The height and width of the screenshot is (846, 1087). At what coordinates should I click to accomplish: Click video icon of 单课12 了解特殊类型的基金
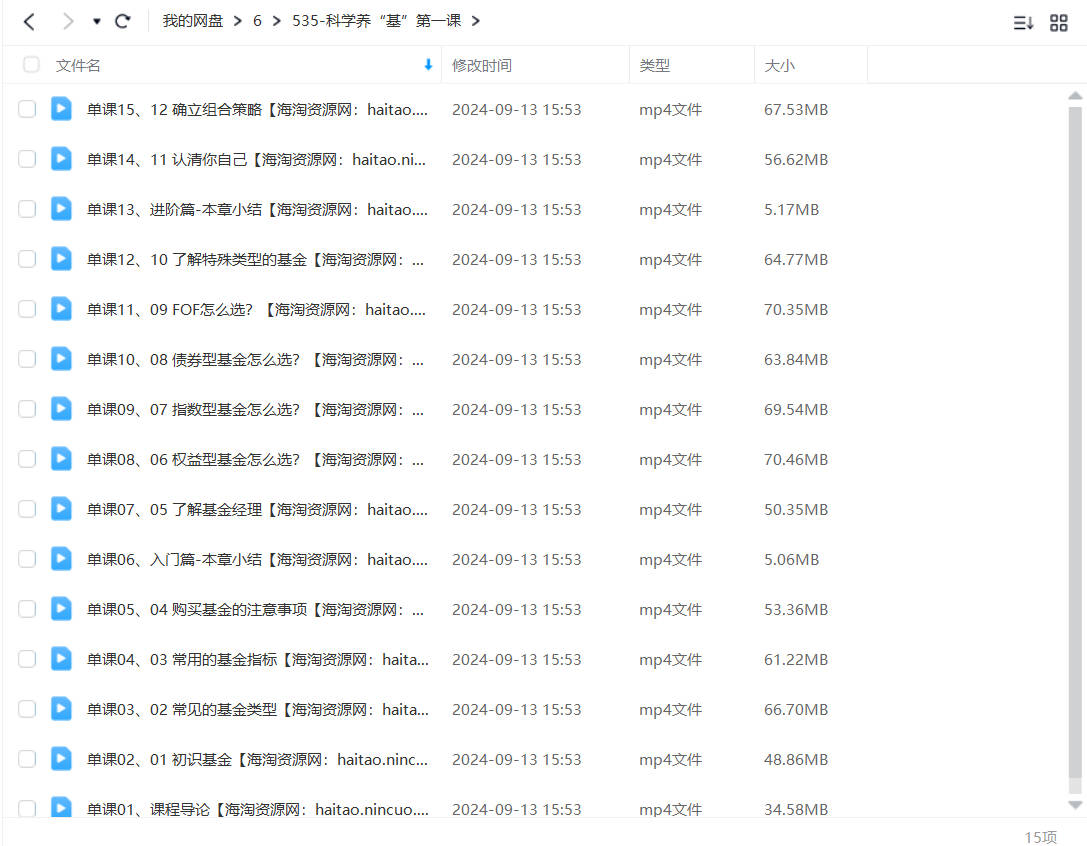pyautogui.click(x=61, y=259)
